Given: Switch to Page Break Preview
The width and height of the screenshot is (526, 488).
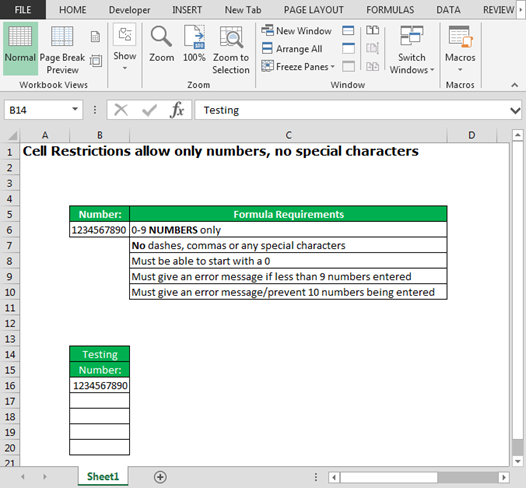Looking at the screenshot, I should 62,50.
